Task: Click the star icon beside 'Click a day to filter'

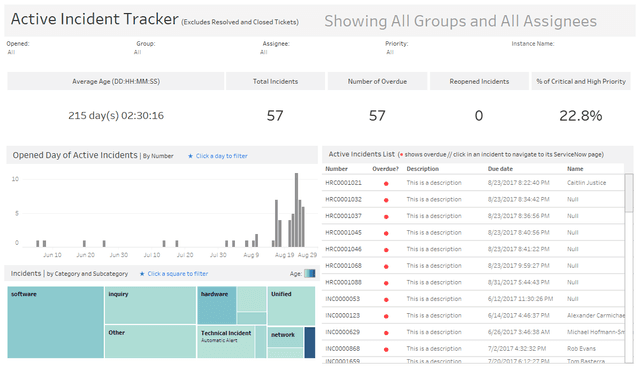Action: (x=190, y=156)
